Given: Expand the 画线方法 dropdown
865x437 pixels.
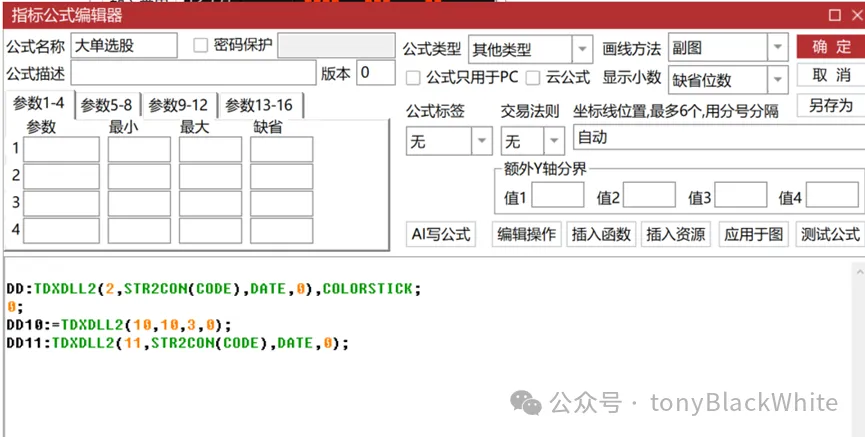Looking at the screenshot, I should 777,48.
